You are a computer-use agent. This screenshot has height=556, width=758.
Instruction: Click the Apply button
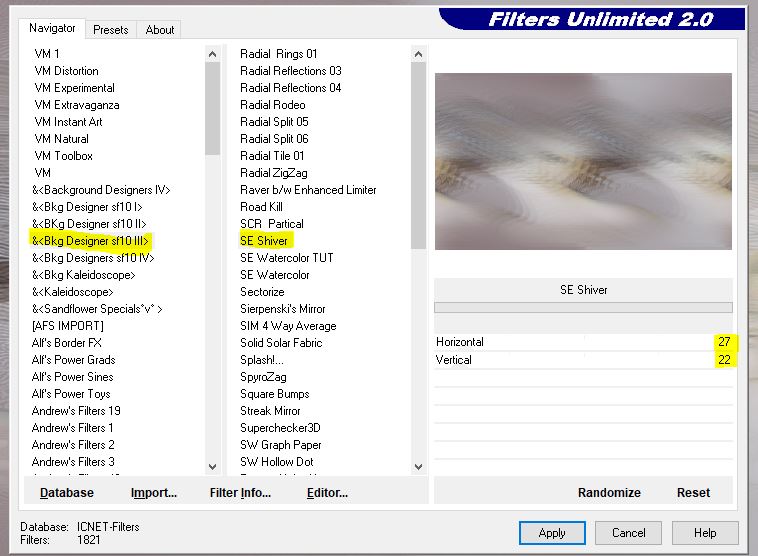tap(552, 533)
